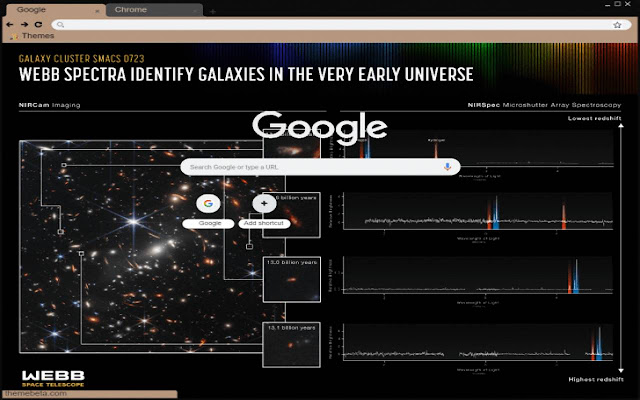640x400 pixels.
Task: Reload the page
Action: coord(38,24)
